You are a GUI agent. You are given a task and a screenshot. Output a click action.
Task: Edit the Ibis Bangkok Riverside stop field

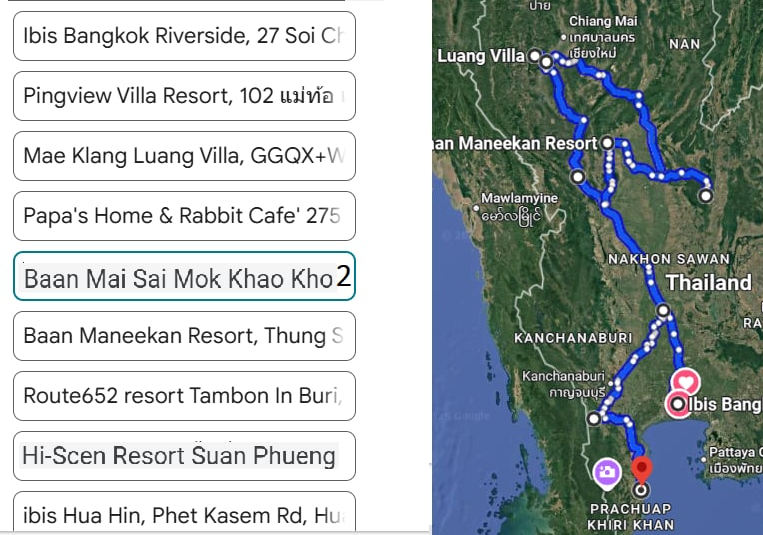point(184,36)
